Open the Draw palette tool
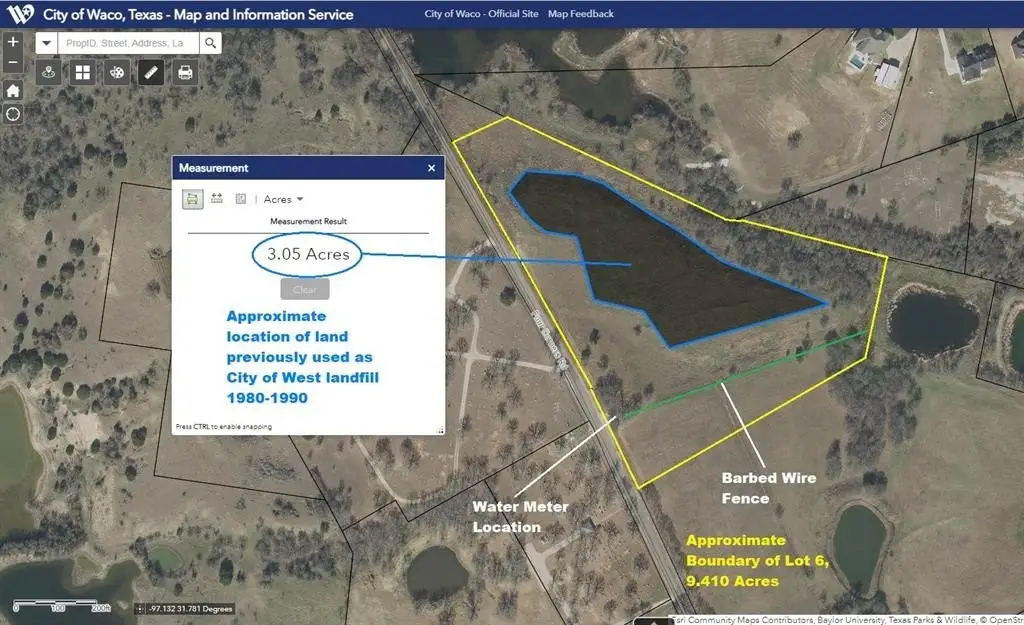 (117, 73)
